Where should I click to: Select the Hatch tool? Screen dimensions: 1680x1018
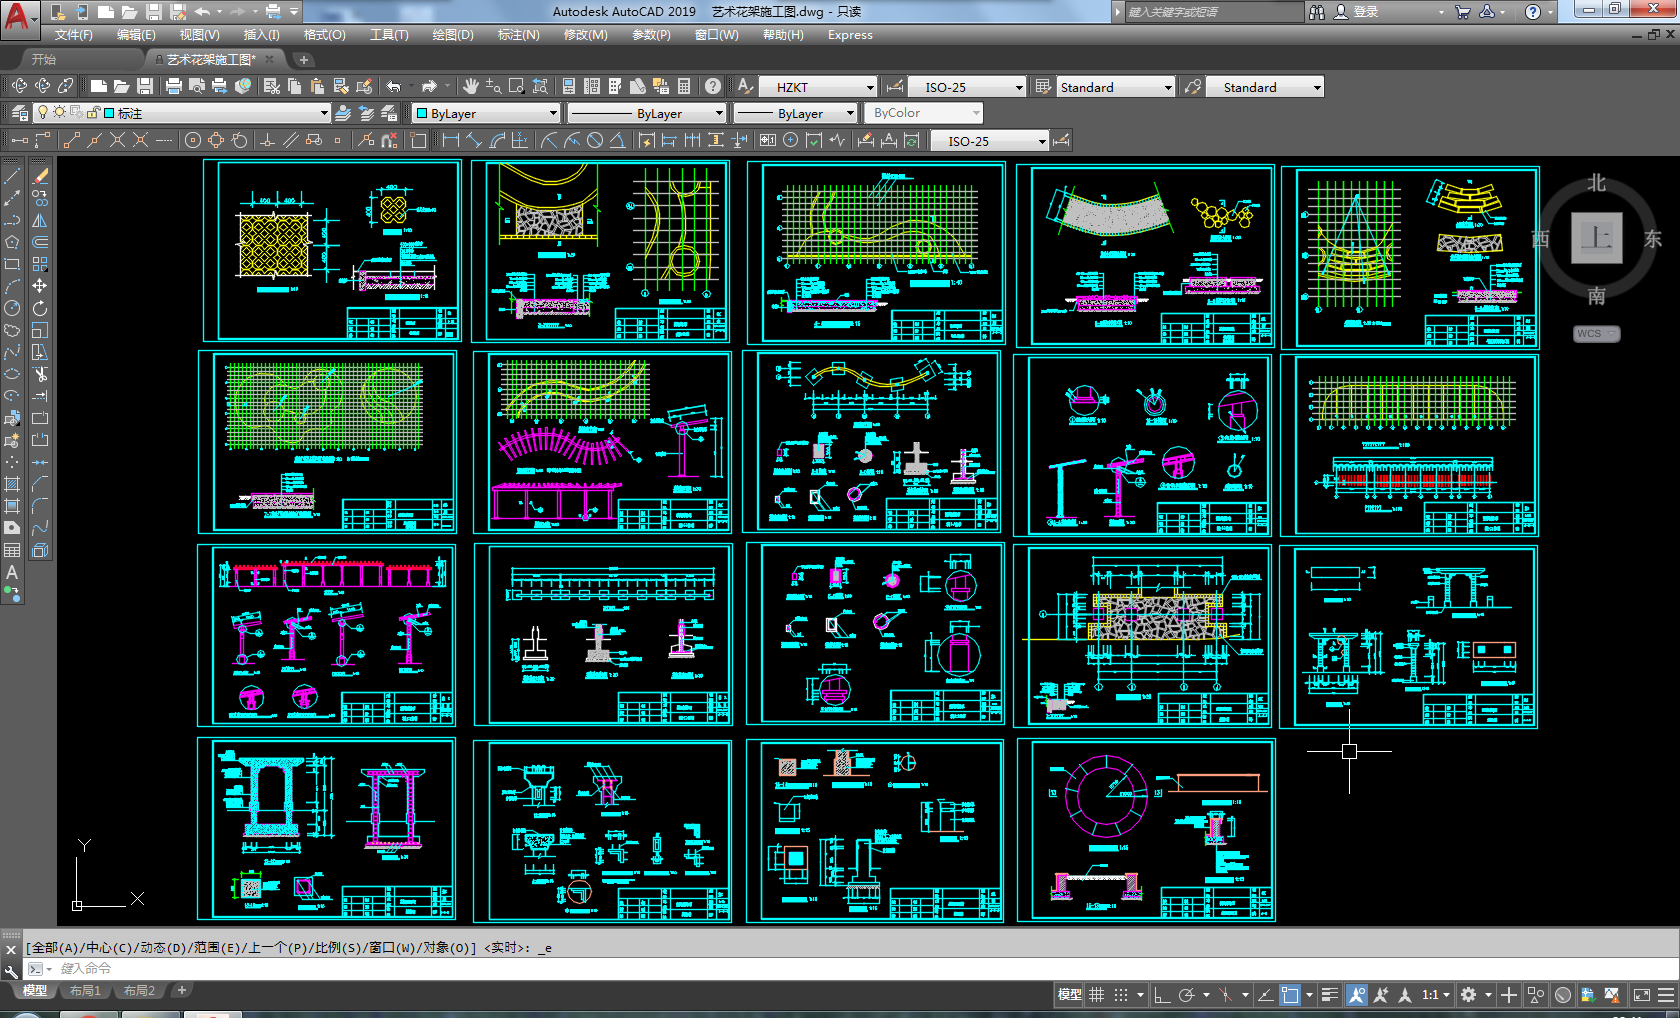12,484
